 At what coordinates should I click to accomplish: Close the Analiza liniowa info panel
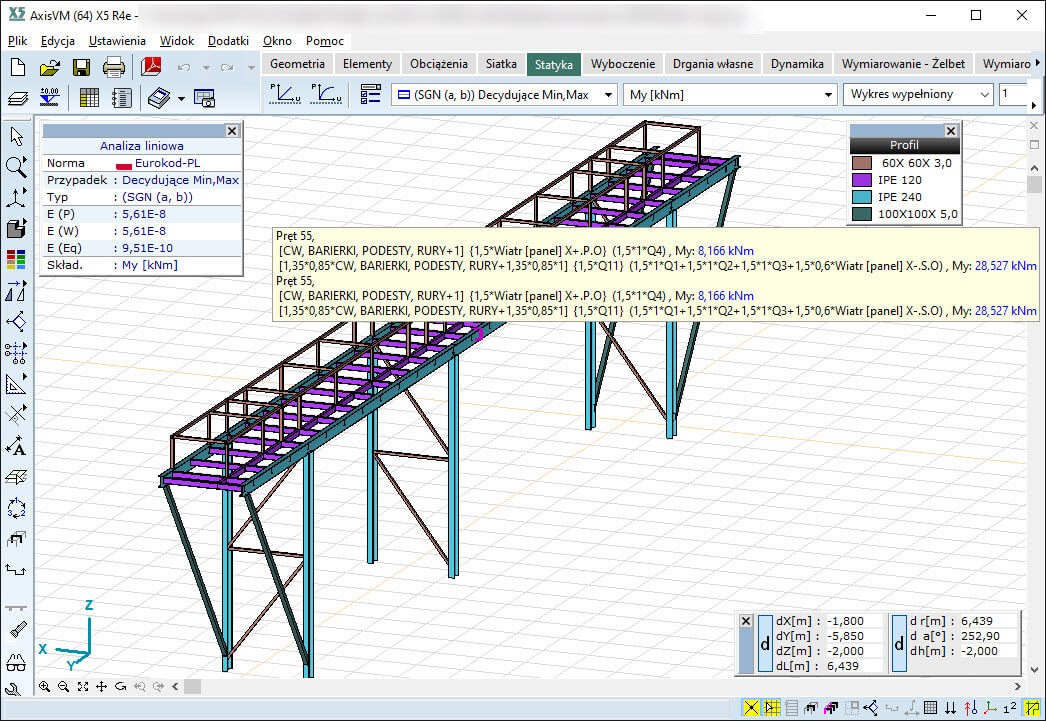[232, 131]
